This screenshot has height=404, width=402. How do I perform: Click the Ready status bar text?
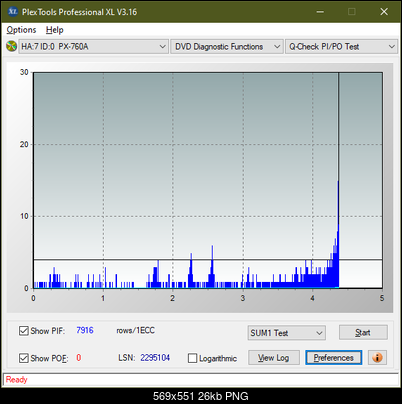tap(16, 379)
